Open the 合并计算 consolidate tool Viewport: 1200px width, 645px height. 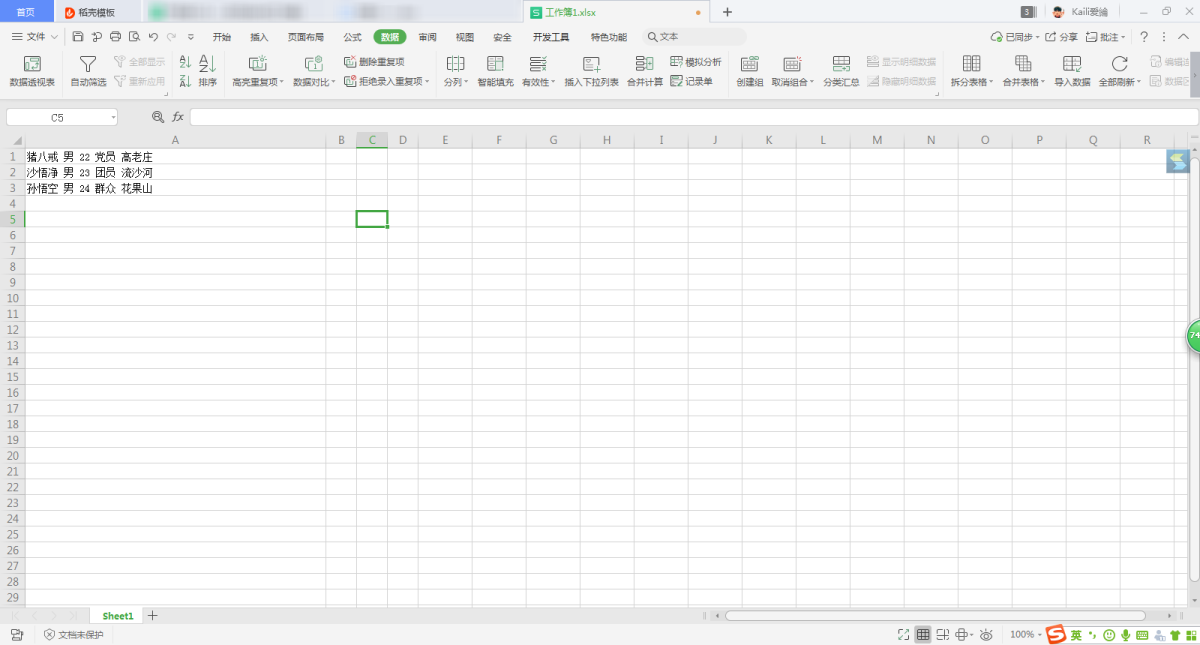[x=644, y=64]
